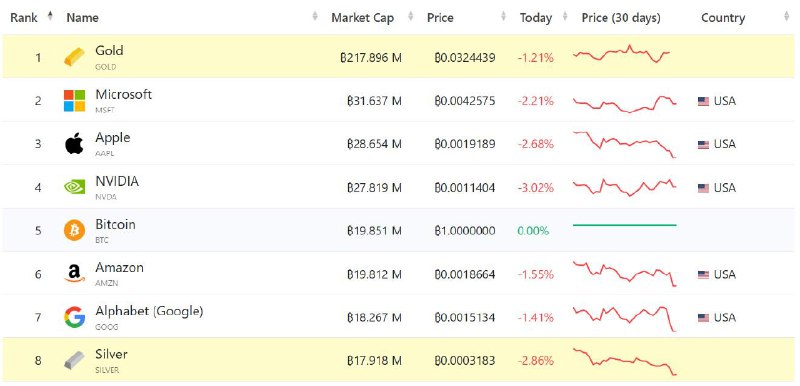Click the Name column header
800x386 pixels.
pyautogui.click(x=82, y=17)
